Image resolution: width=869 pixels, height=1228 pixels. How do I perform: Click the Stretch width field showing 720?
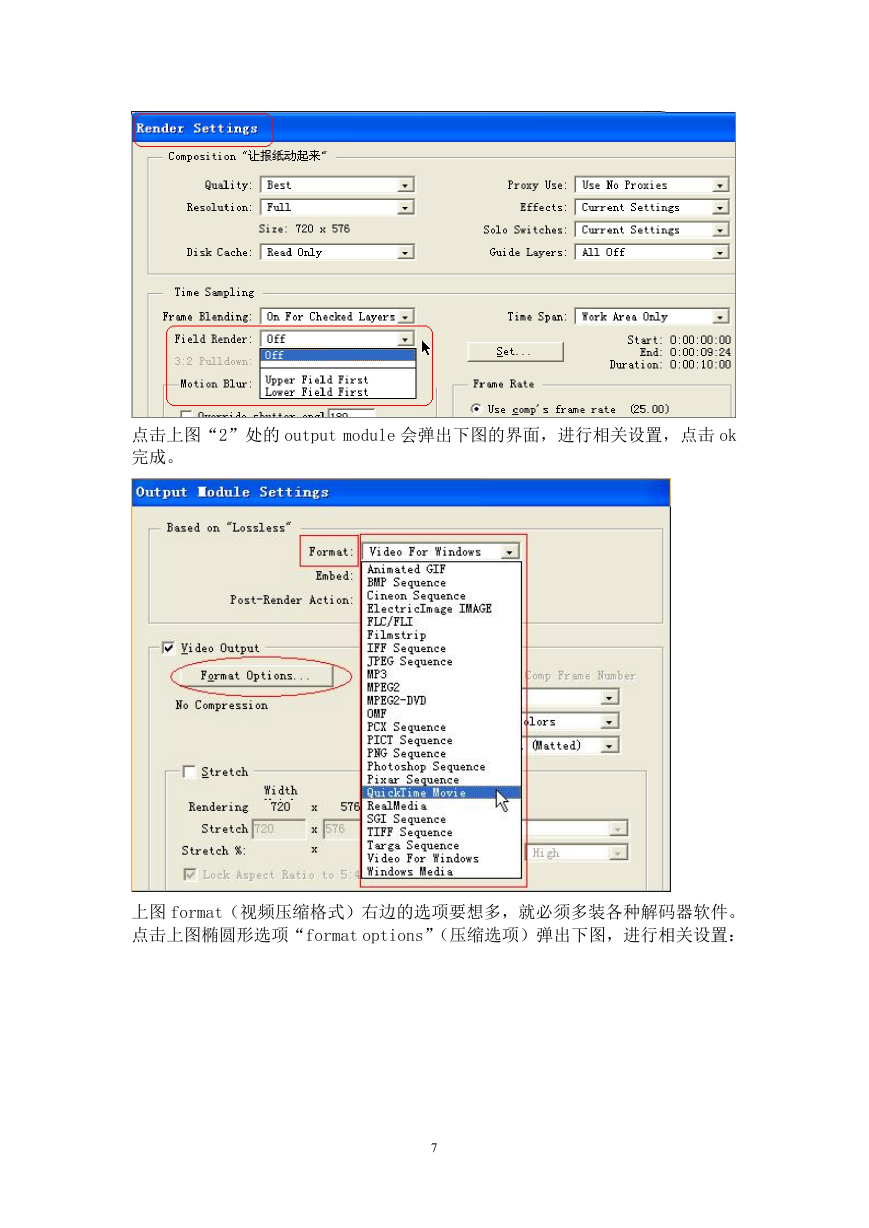click(279, 829)
